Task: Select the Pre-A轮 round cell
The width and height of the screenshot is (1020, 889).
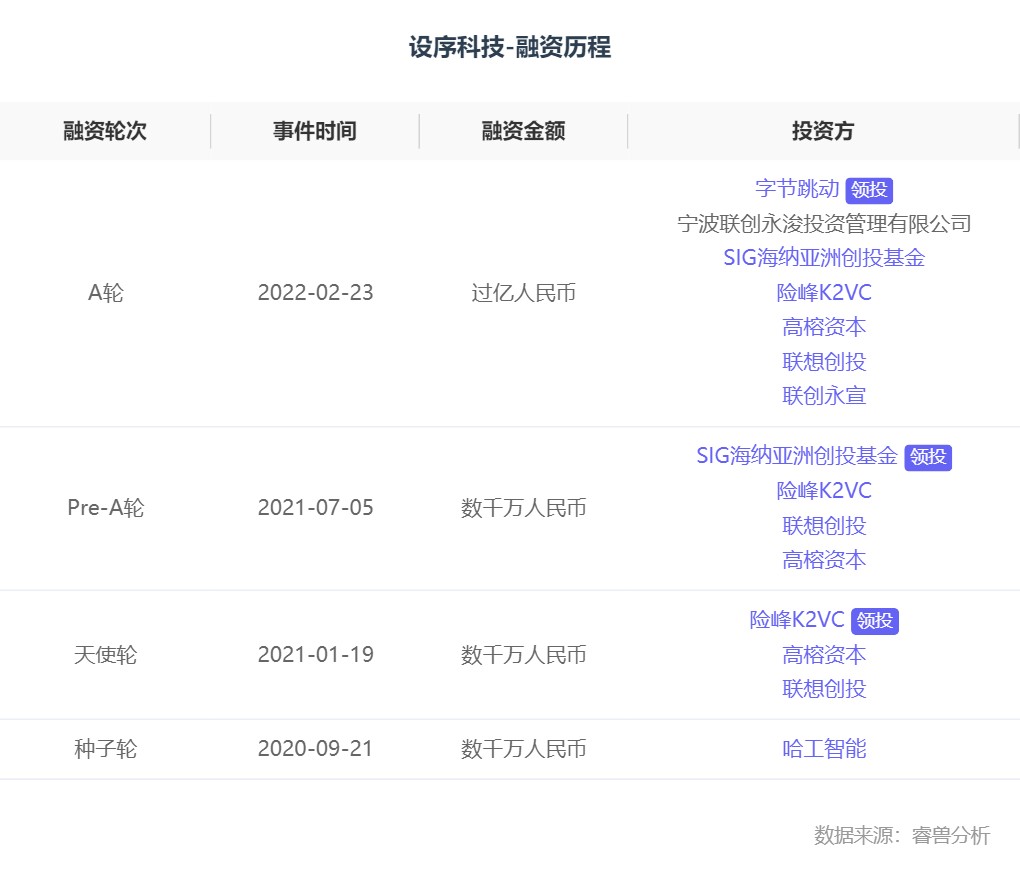Action: pyautogui.click(x=105, y=508)
